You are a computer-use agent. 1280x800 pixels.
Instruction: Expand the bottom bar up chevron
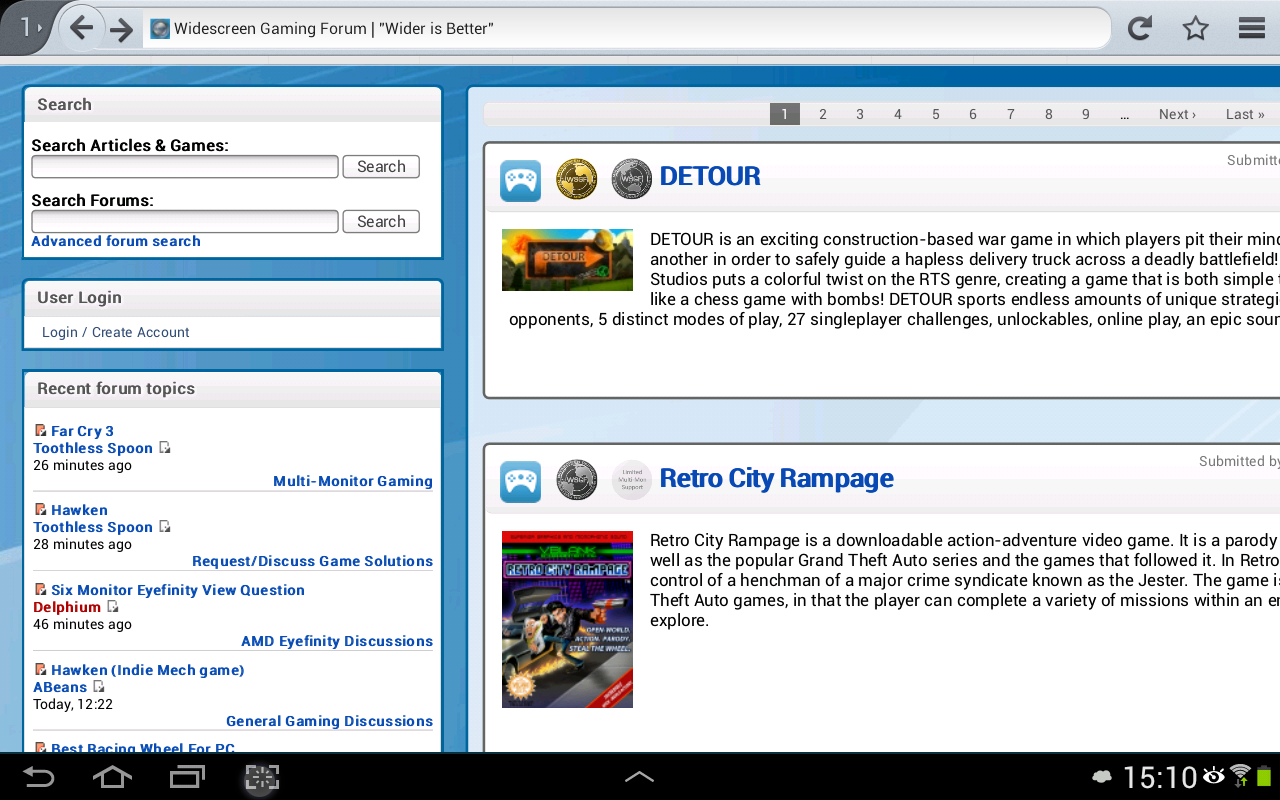(x=639, y=777)
